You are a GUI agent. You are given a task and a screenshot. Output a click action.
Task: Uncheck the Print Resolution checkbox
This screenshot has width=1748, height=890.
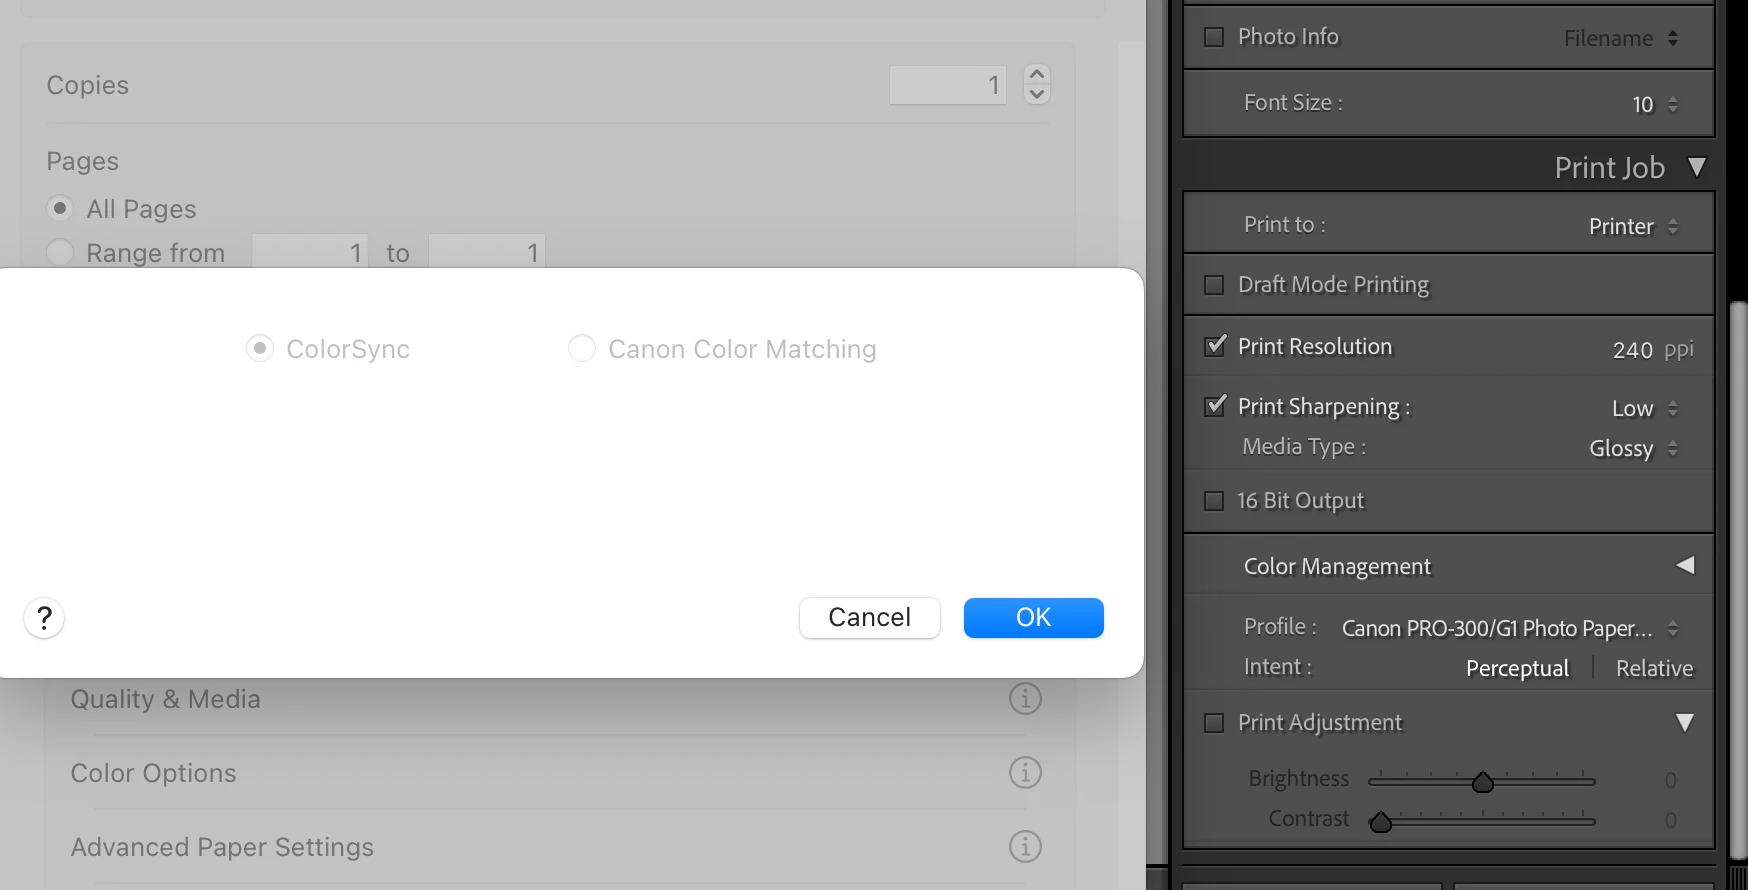[x=1215, y=345]
